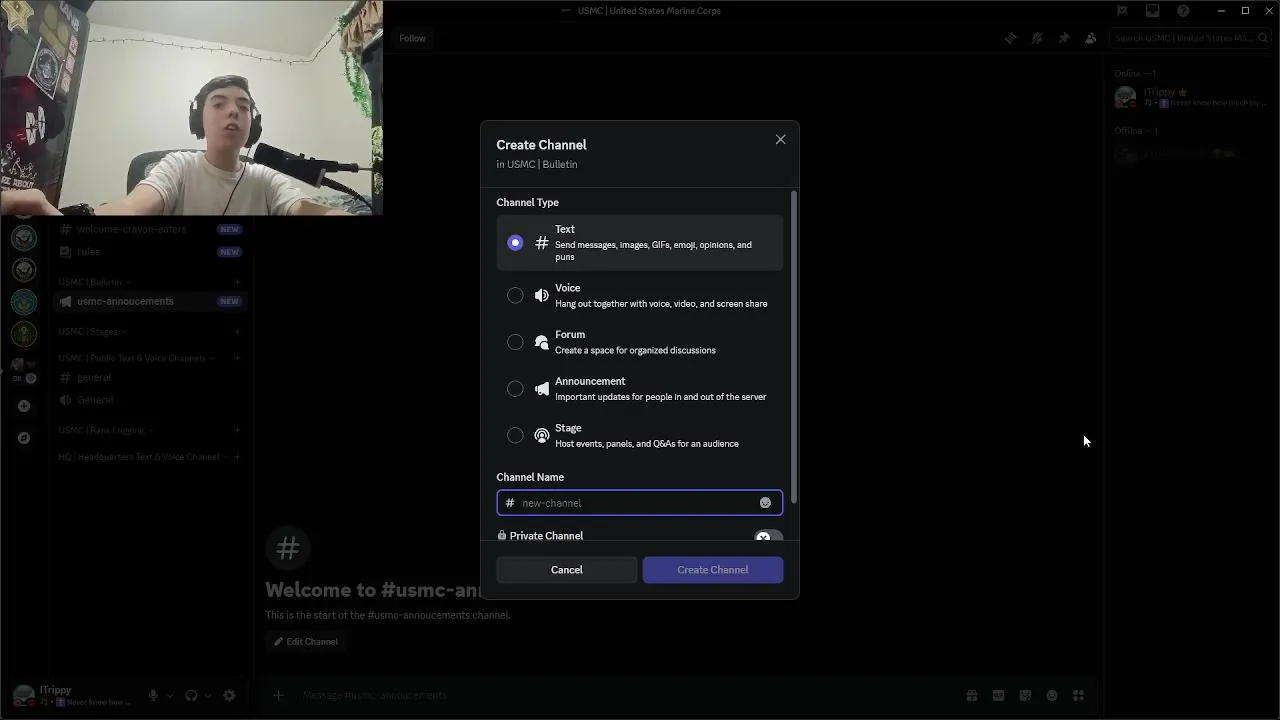
Task: Click the attach plus icon in message bar
Action: point(279,695)
